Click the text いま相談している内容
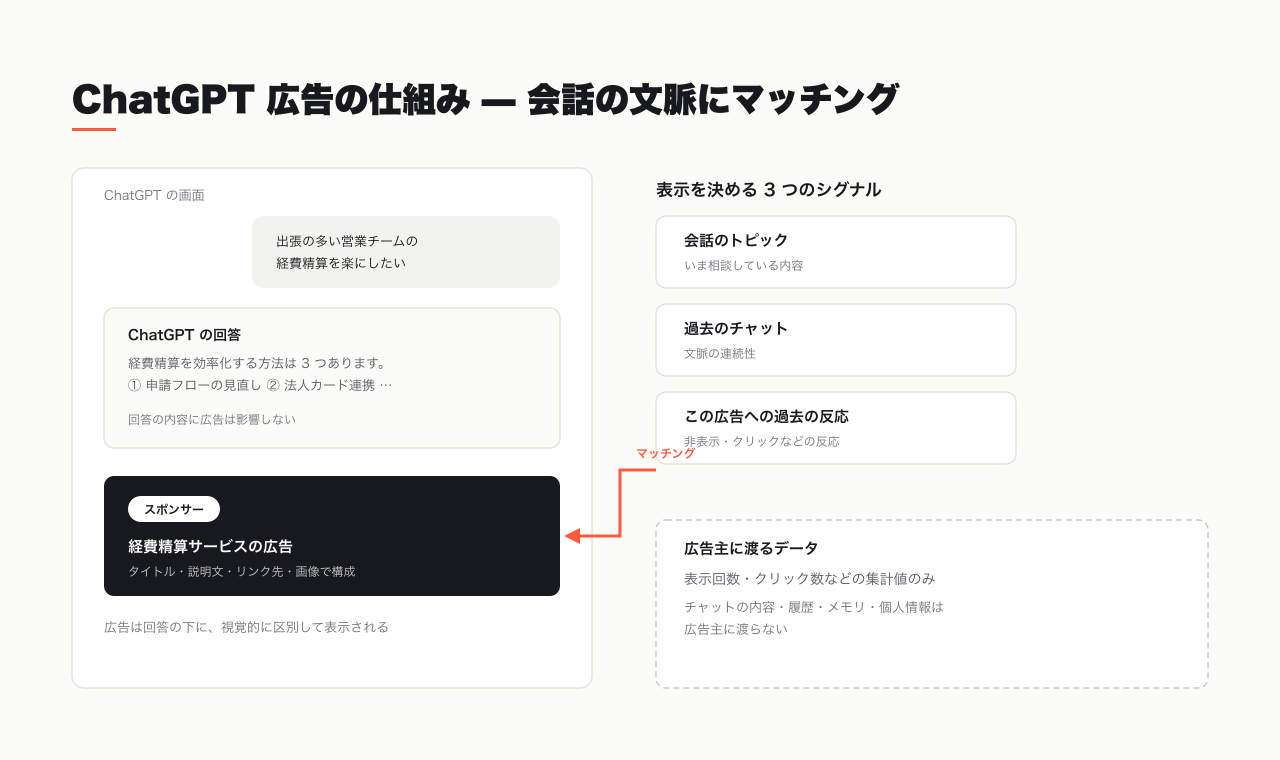Image resolution: width=1280 pixels, height=760 pixels. (744, 266)
